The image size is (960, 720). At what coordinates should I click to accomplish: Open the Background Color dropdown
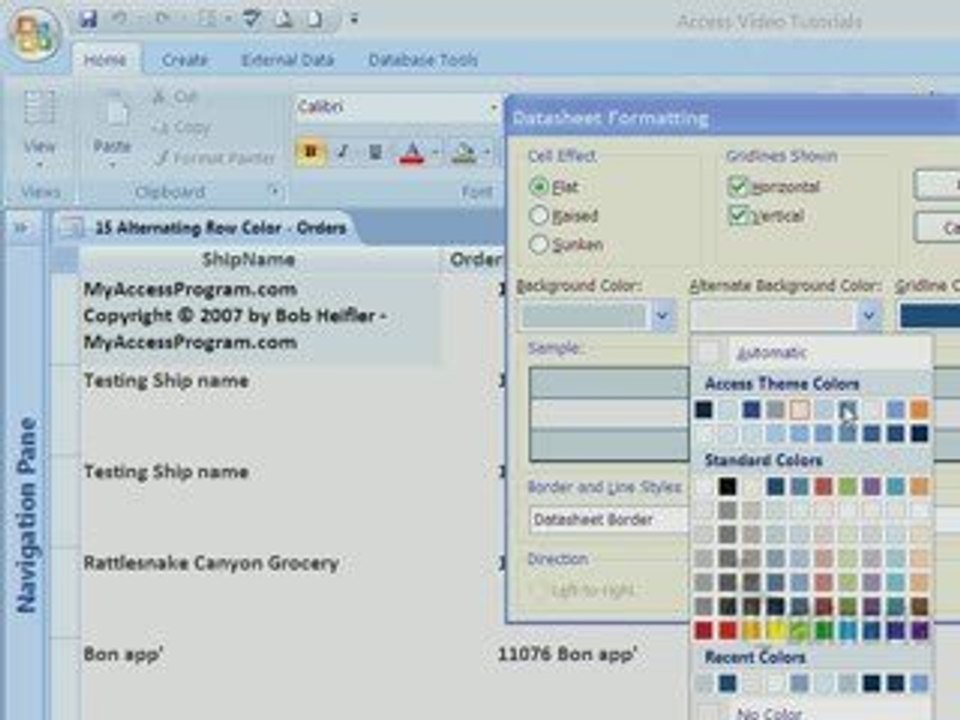tap(662, 316)
